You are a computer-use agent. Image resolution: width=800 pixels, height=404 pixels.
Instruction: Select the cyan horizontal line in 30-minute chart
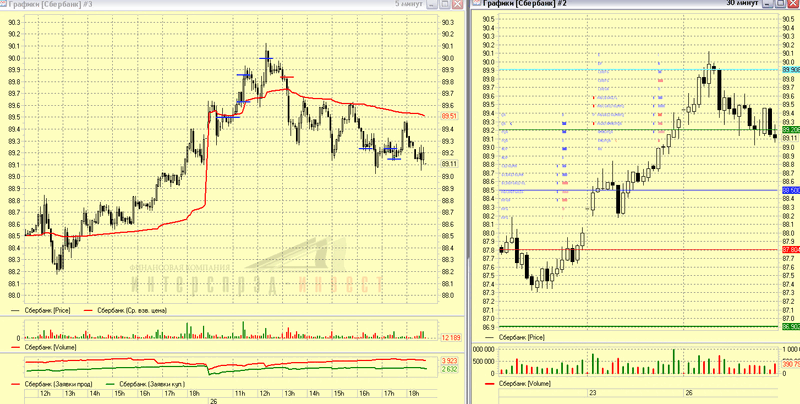pyautogui.click(x=638, y=69)
